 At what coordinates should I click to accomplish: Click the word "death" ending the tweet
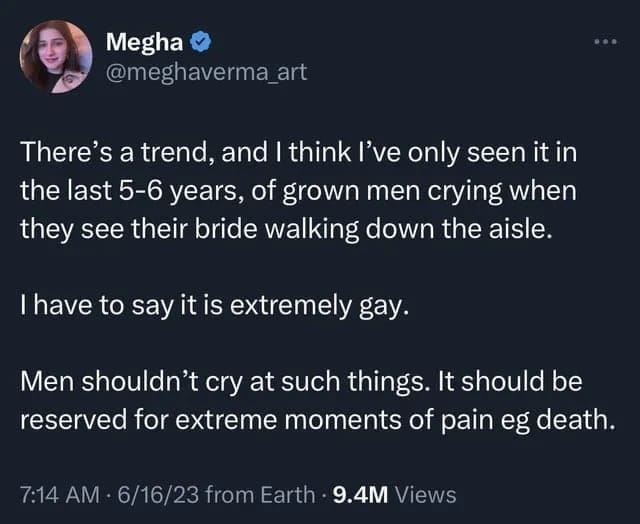(573, 419)
